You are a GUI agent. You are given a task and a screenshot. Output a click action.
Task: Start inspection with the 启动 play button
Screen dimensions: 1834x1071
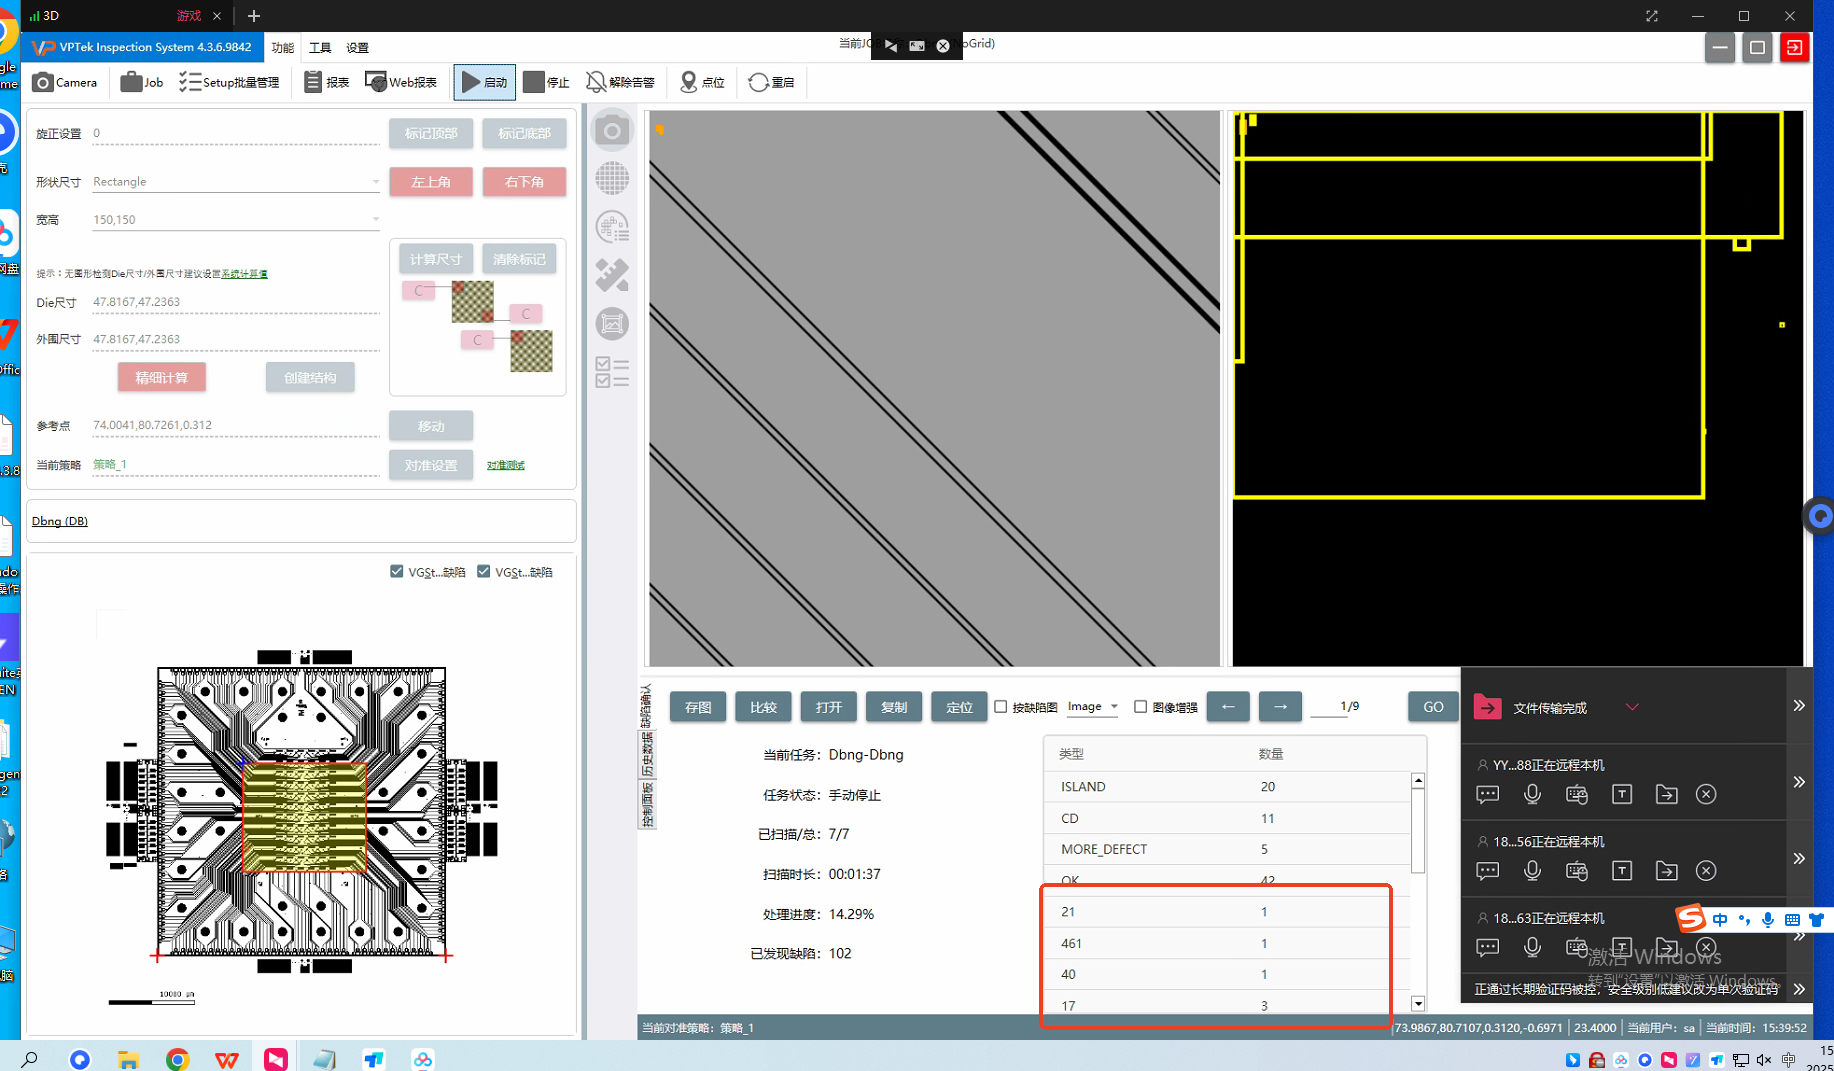pyautogui.click(x=484, y=82)
